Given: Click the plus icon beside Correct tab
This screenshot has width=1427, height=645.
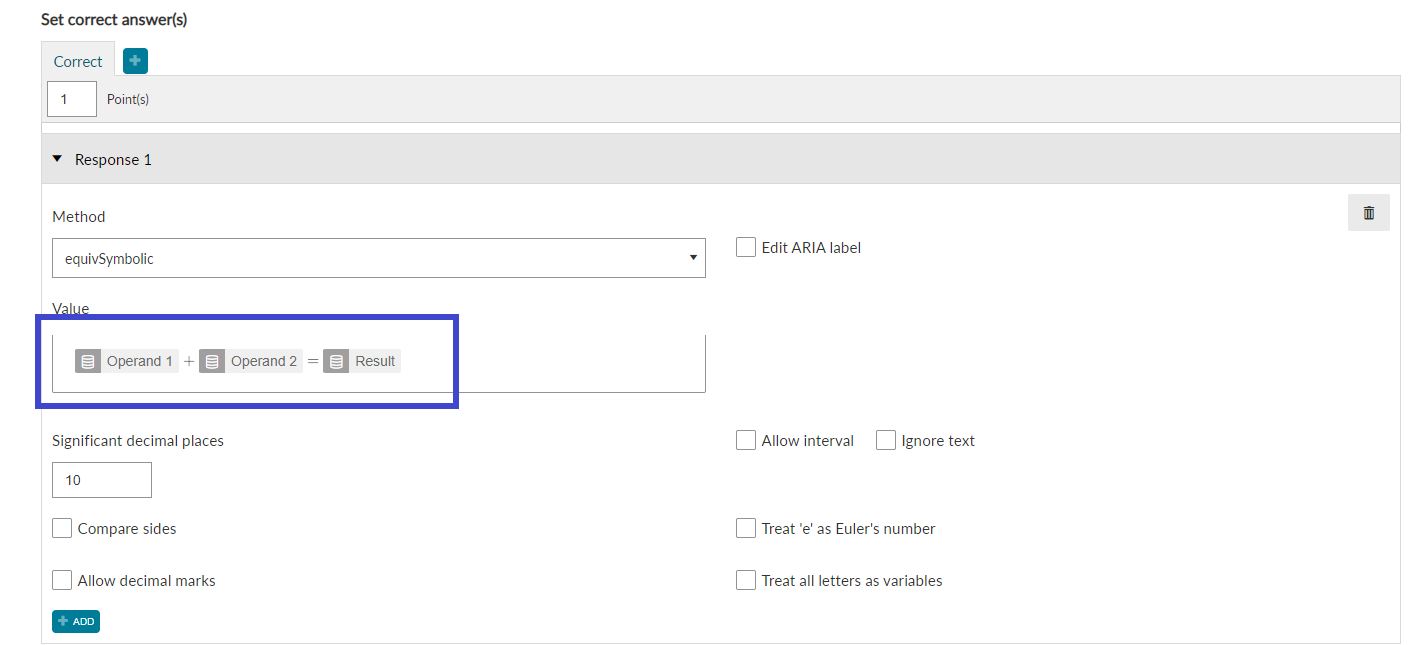Looking at the screenshot, I should 135,61.
